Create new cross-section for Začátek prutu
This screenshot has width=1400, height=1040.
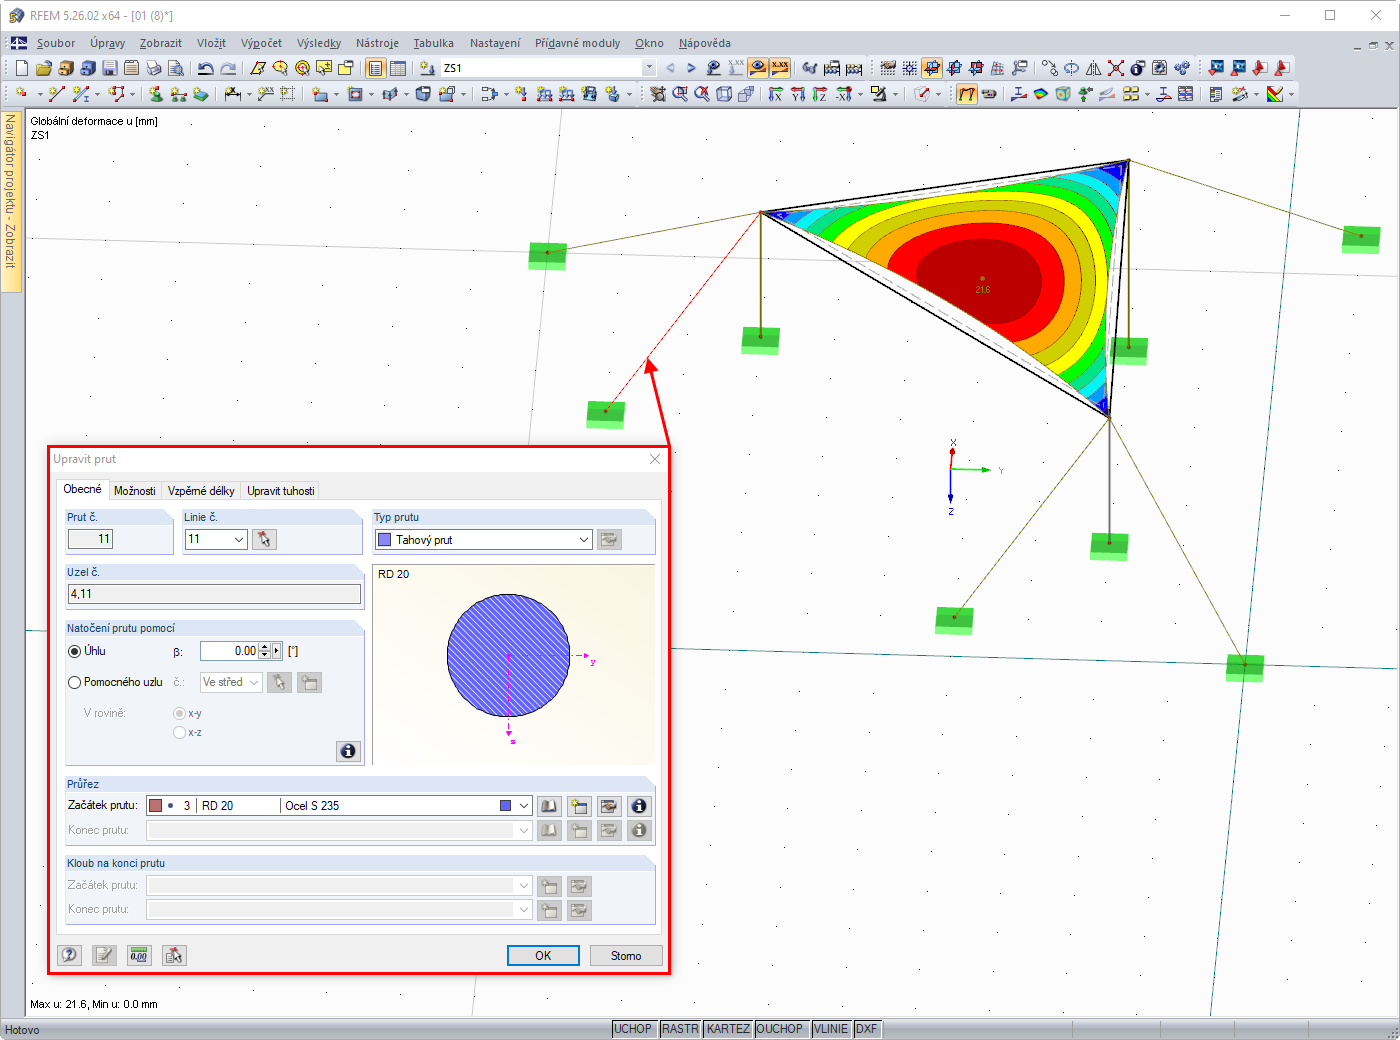pyautogui.click(x=579, y=806)
